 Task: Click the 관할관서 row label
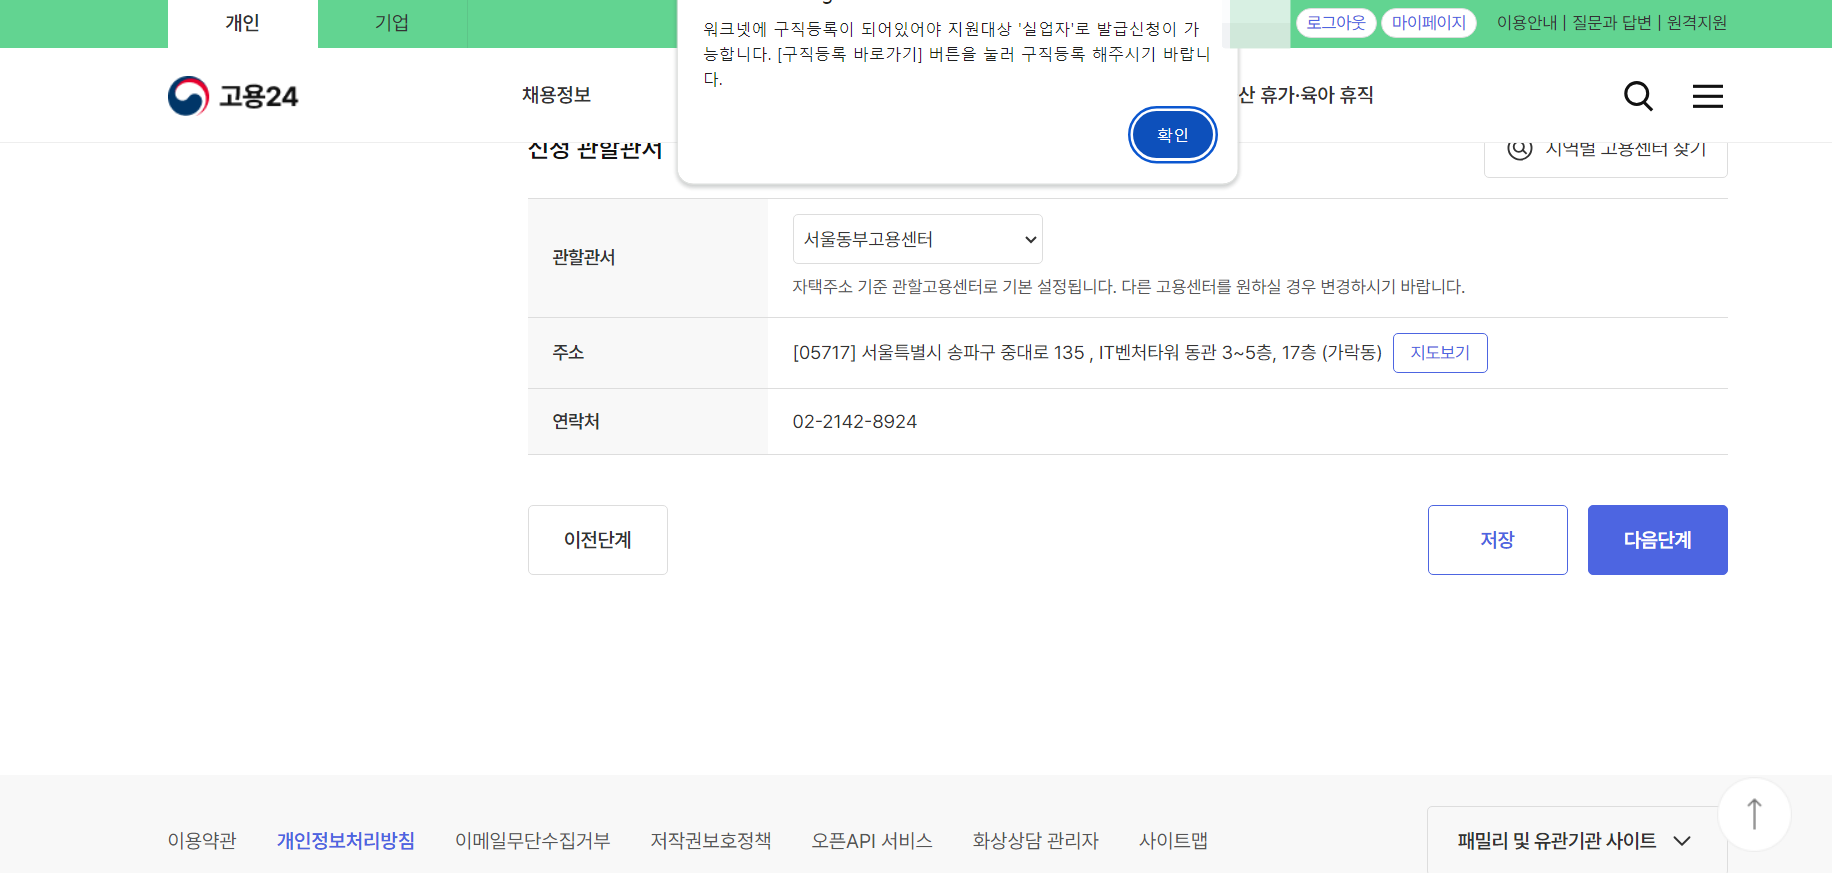584,258
